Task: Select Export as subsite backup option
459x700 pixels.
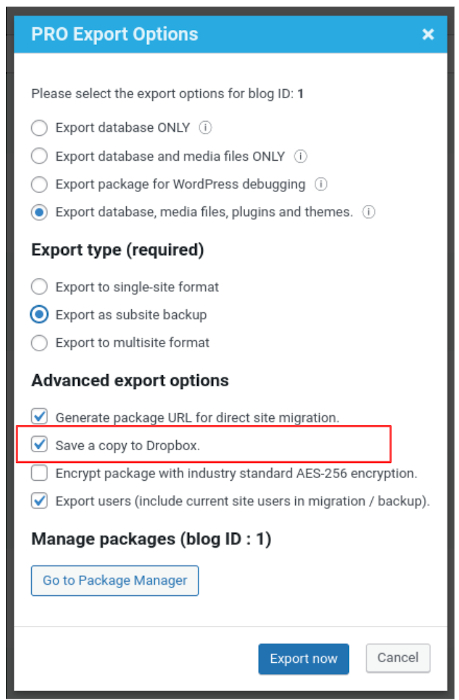Action: point(39,315)
